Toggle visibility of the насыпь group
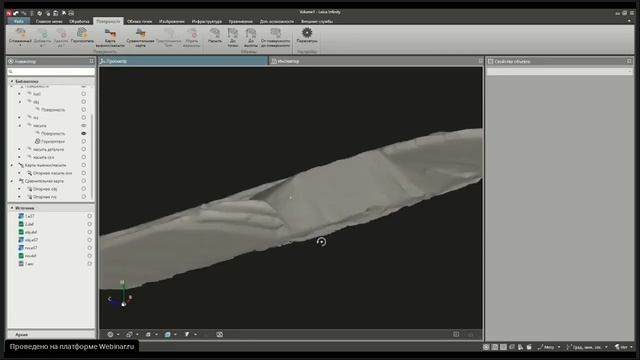640x360 pixels. [x=84, y=125]
